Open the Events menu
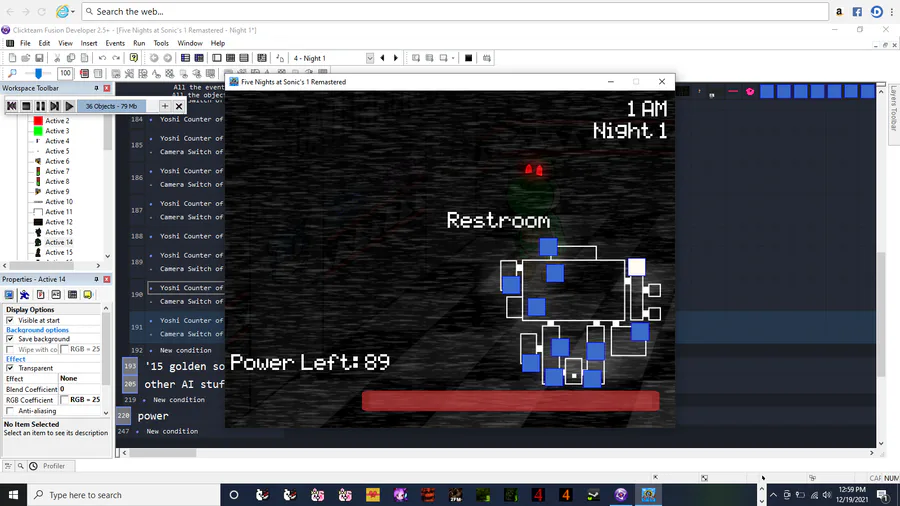Viewport: 900px width, 506px height. coord(115,43)
